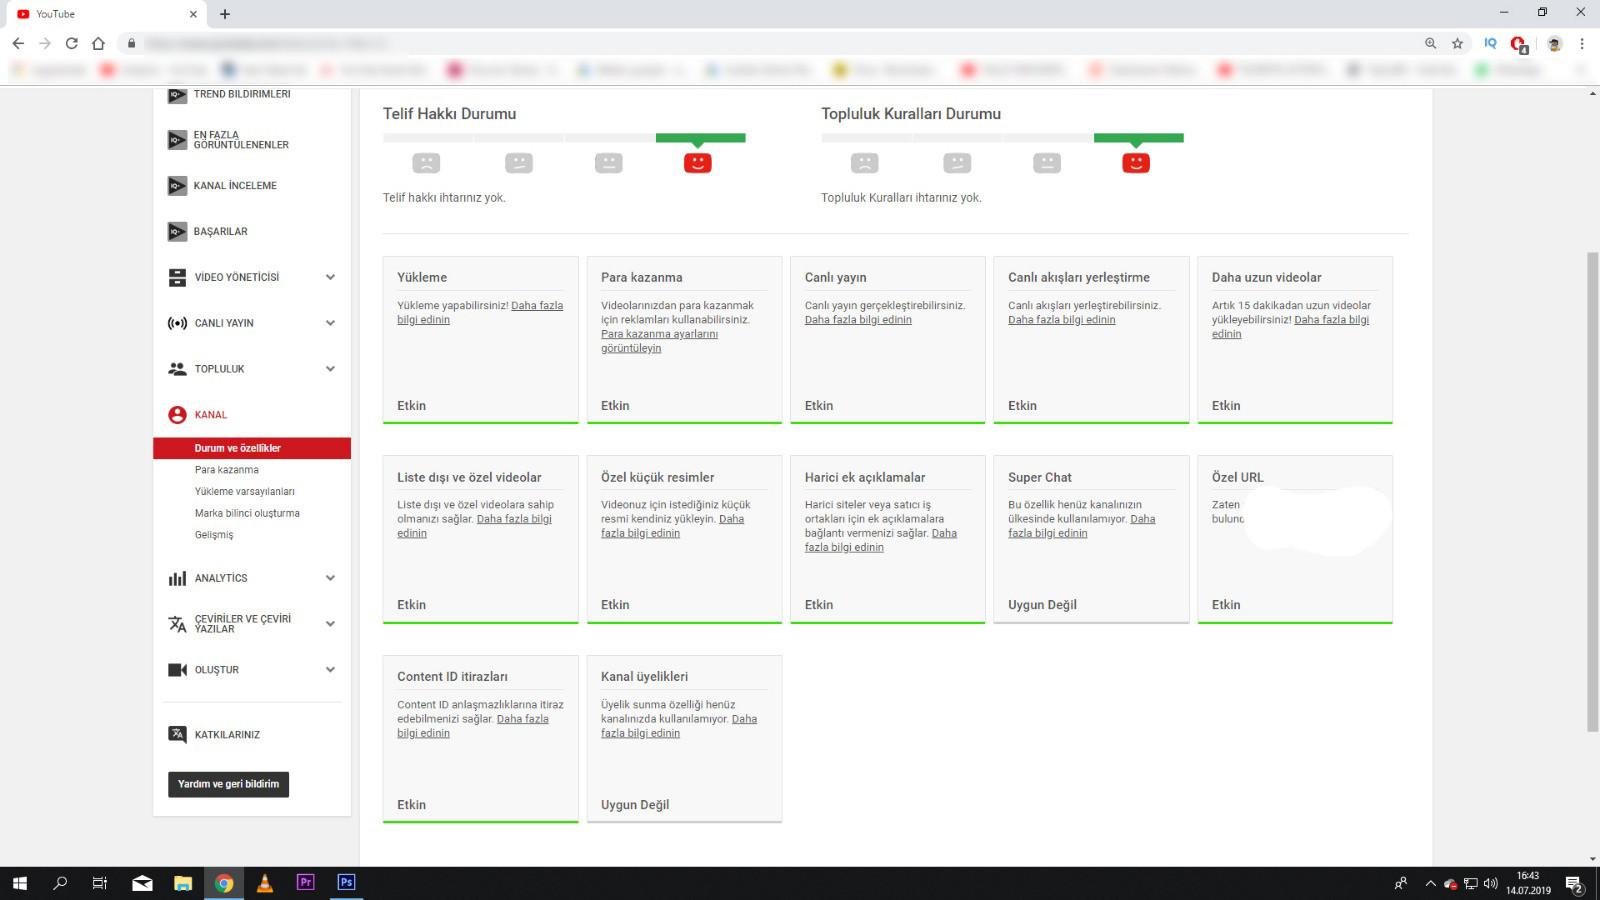Click the red happy face in Telif Hakkı Durumu
This screenshot has width=1600, height=900.
pos(698,163)
